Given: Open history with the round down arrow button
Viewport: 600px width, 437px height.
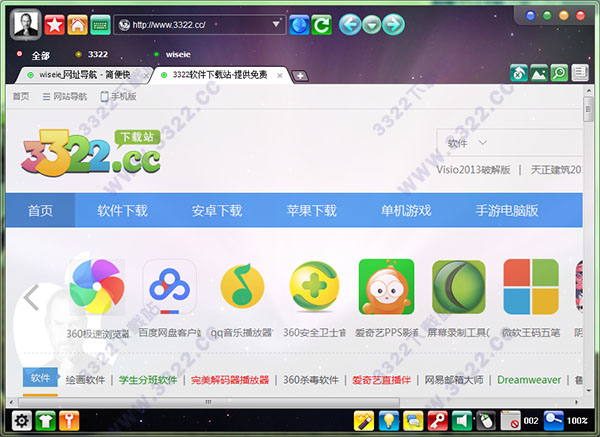Looking at the screenshot, I should point(372,25).
